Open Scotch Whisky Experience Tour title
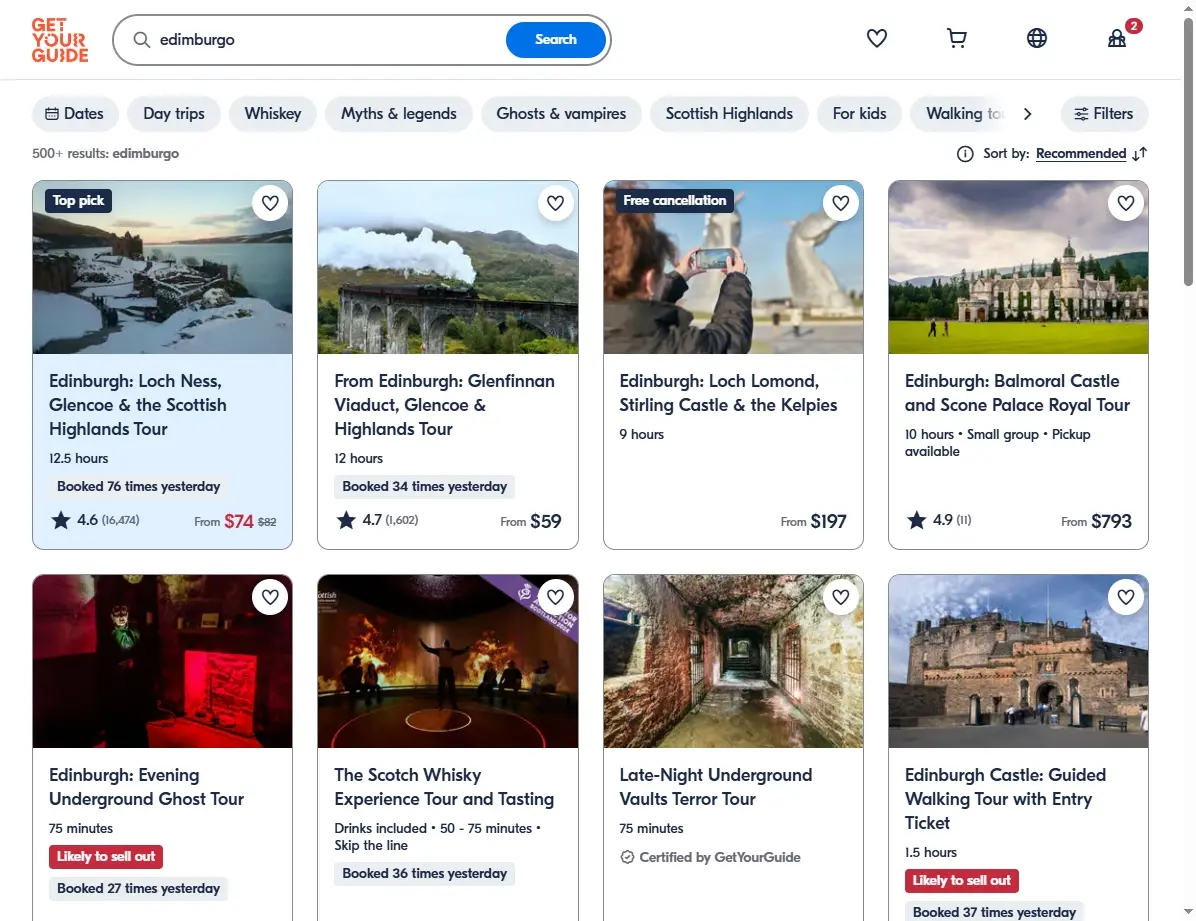The height and width of the screenshot is (921, 1196). click(x=444, y=787)
